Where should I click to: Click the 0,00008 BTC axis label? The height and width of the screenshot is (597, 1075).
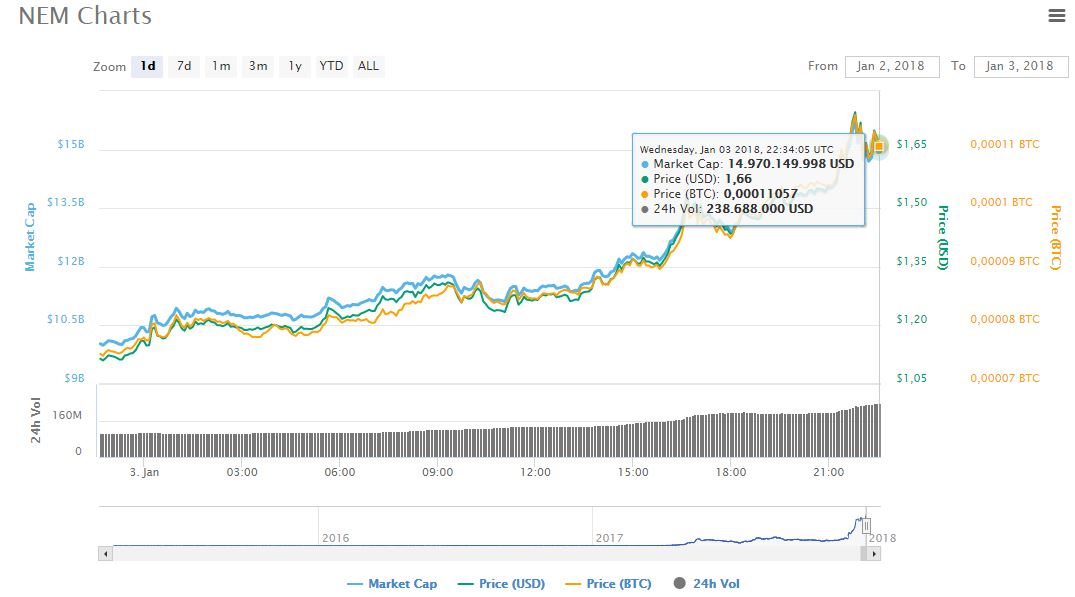point(1005,319)
